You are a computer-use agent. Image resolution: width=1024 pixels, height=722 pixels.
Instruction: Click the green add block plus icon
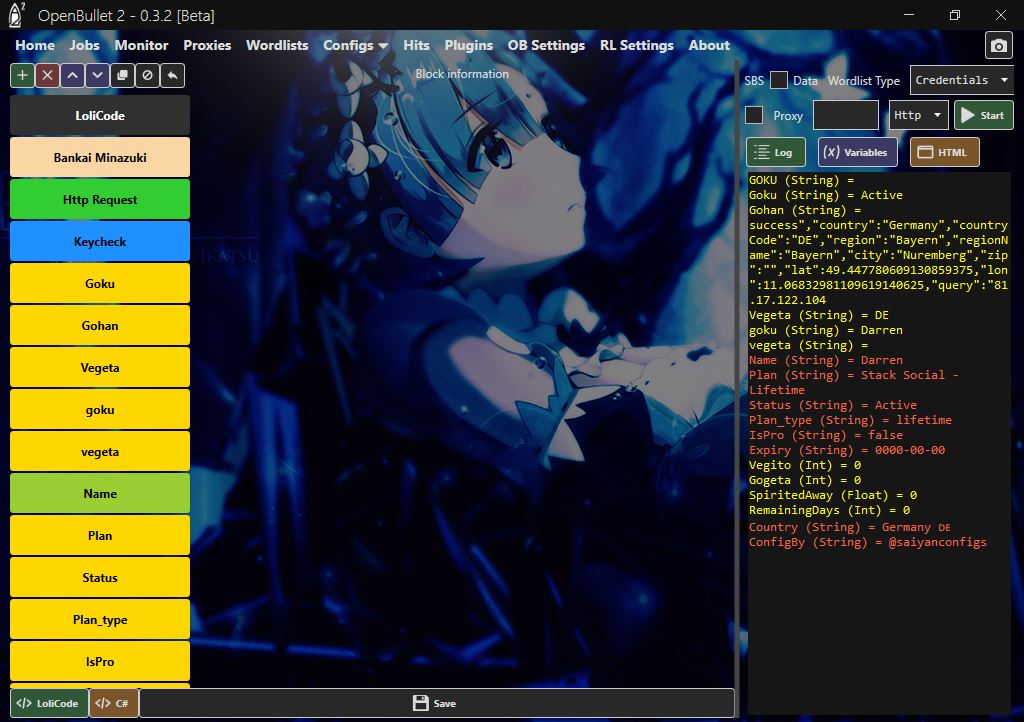point(22,75)
